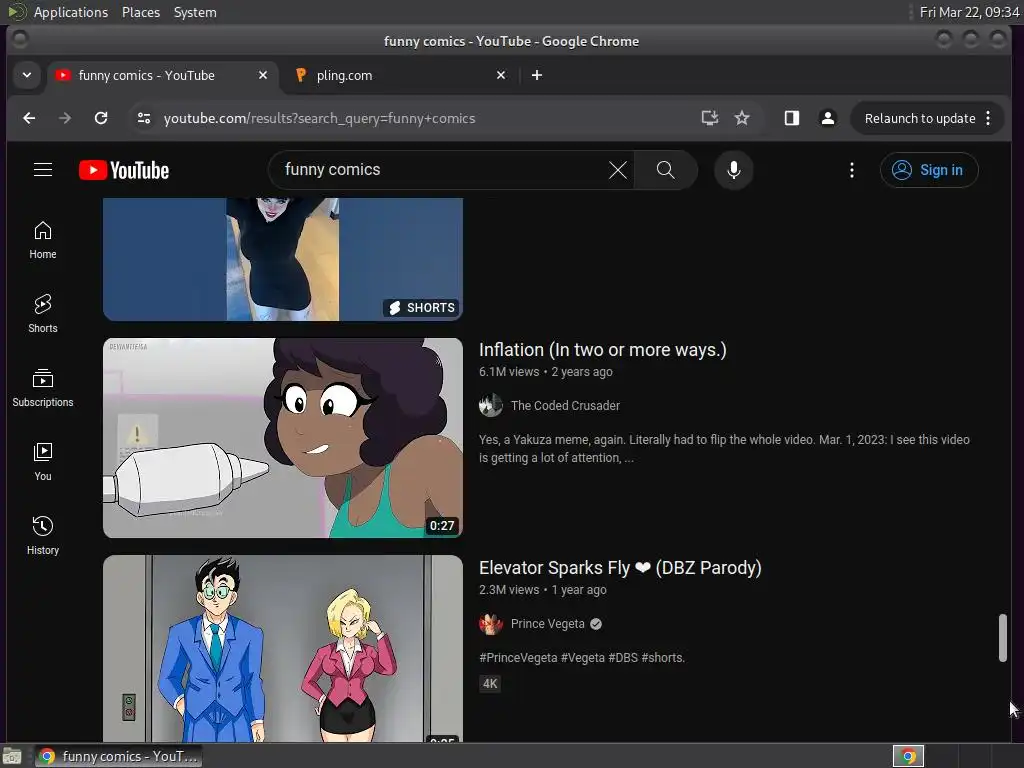The image size is (1024, 768).
Task: Click the page vertical scrollbar thumb
Action: pos(1002,638)
